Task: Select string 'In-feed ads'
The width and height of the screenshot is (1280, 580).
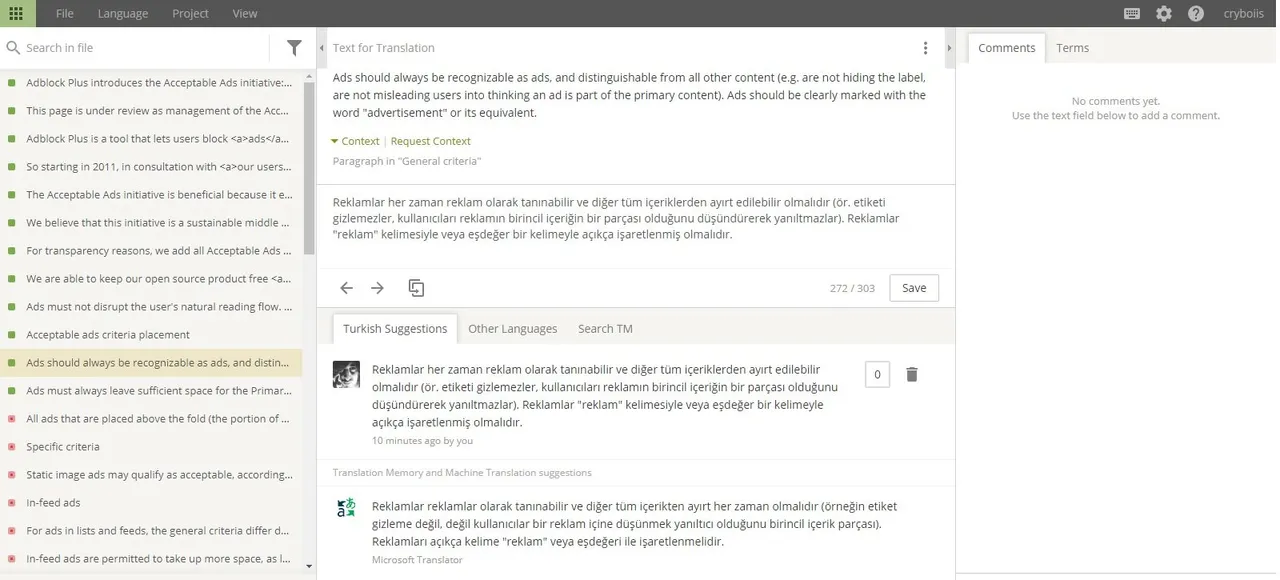Action: 151,503
